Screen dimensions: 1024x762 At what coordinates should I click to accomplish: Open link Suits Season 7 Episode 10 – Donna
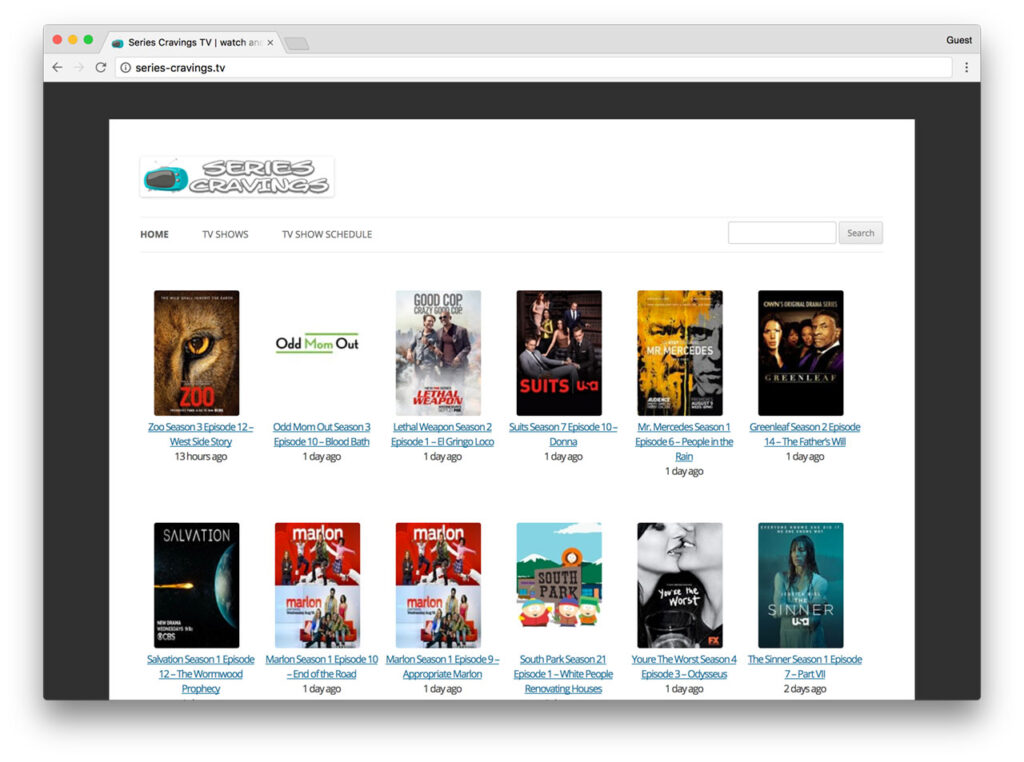563,434
